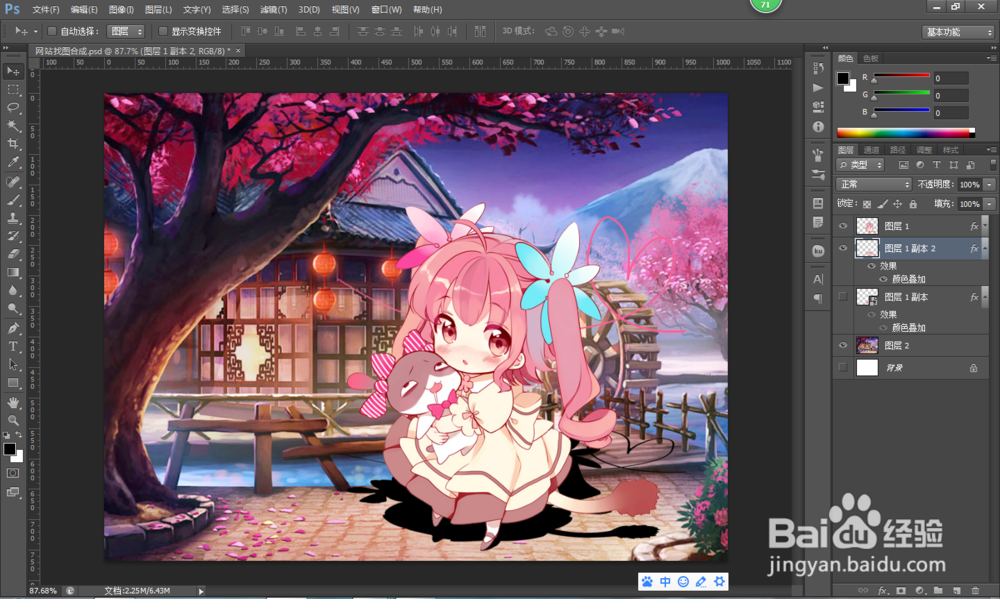Click the R value input field
Viewport: 1000px width, 599px height.
951,78
